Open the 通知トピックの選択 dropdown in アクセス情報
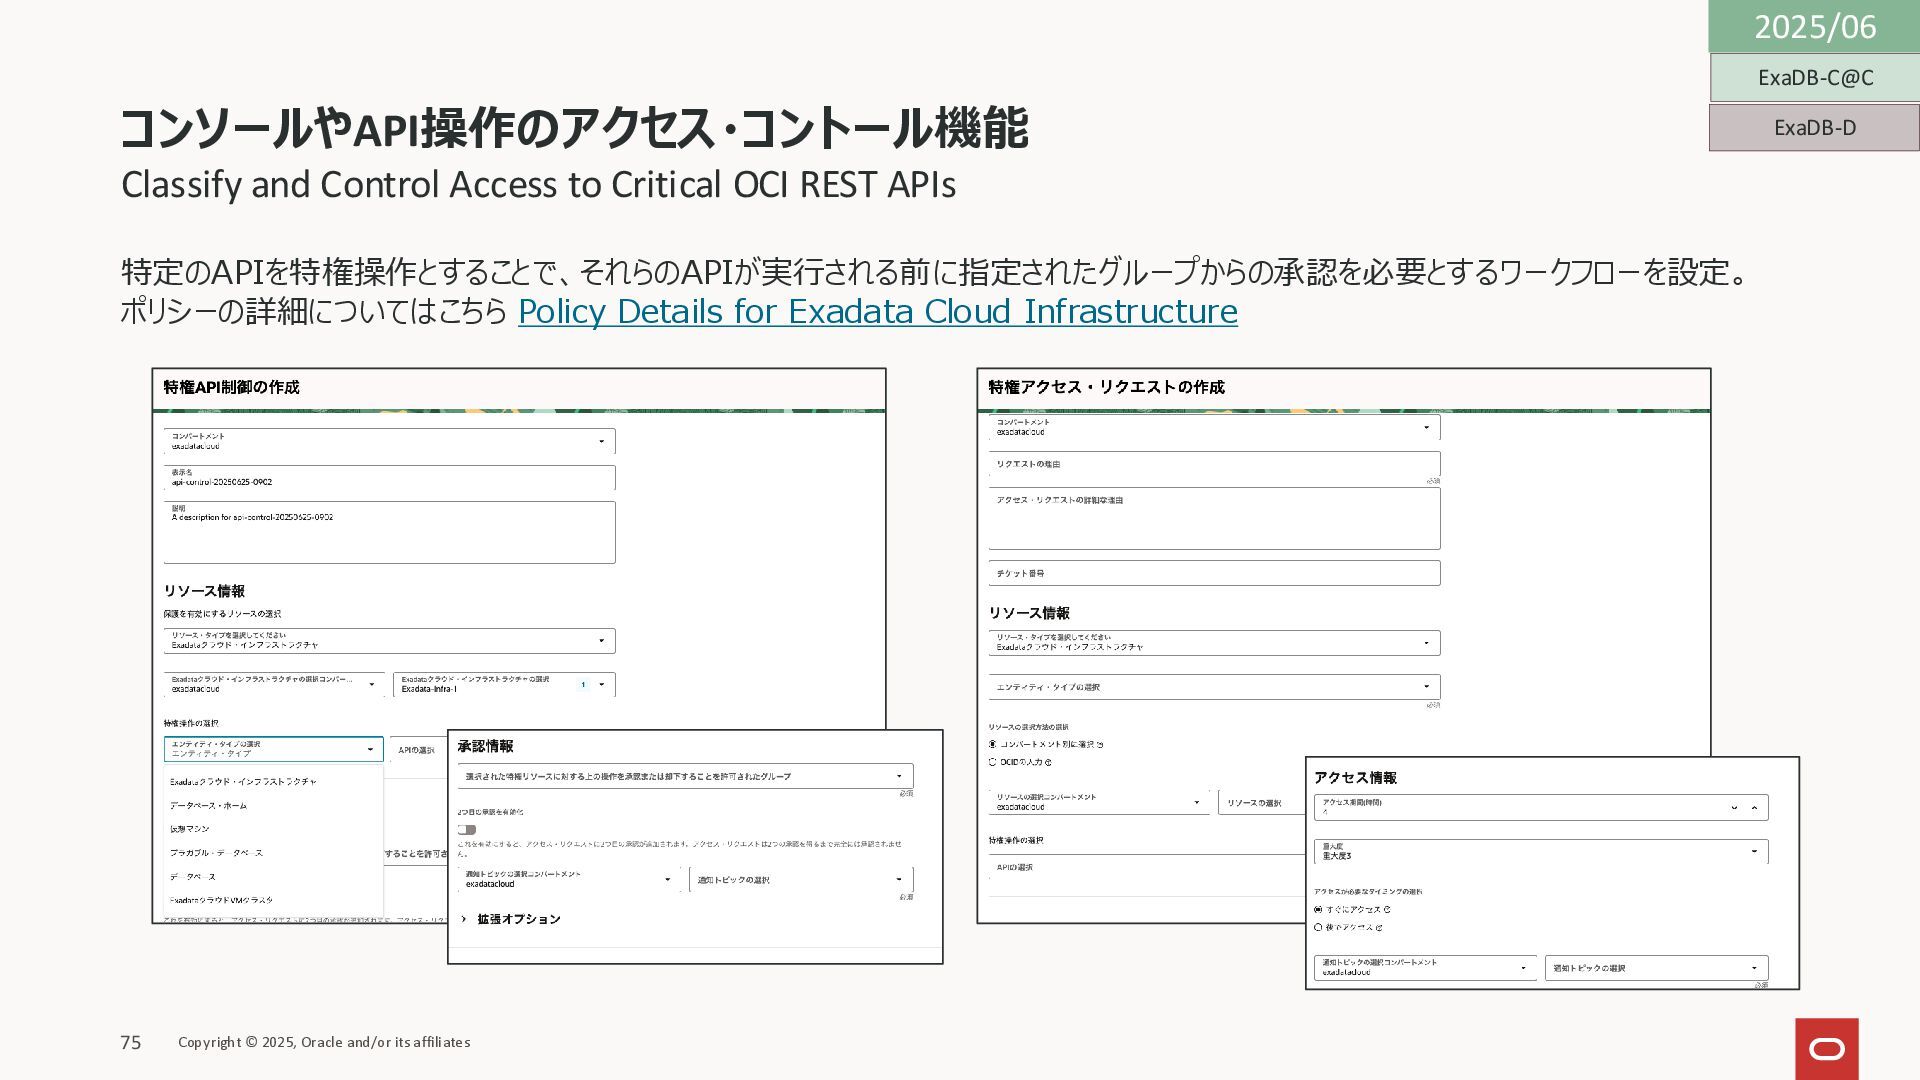Screen dimensions: 1920x1080 pyautogui.click(x=1657, y=968)
